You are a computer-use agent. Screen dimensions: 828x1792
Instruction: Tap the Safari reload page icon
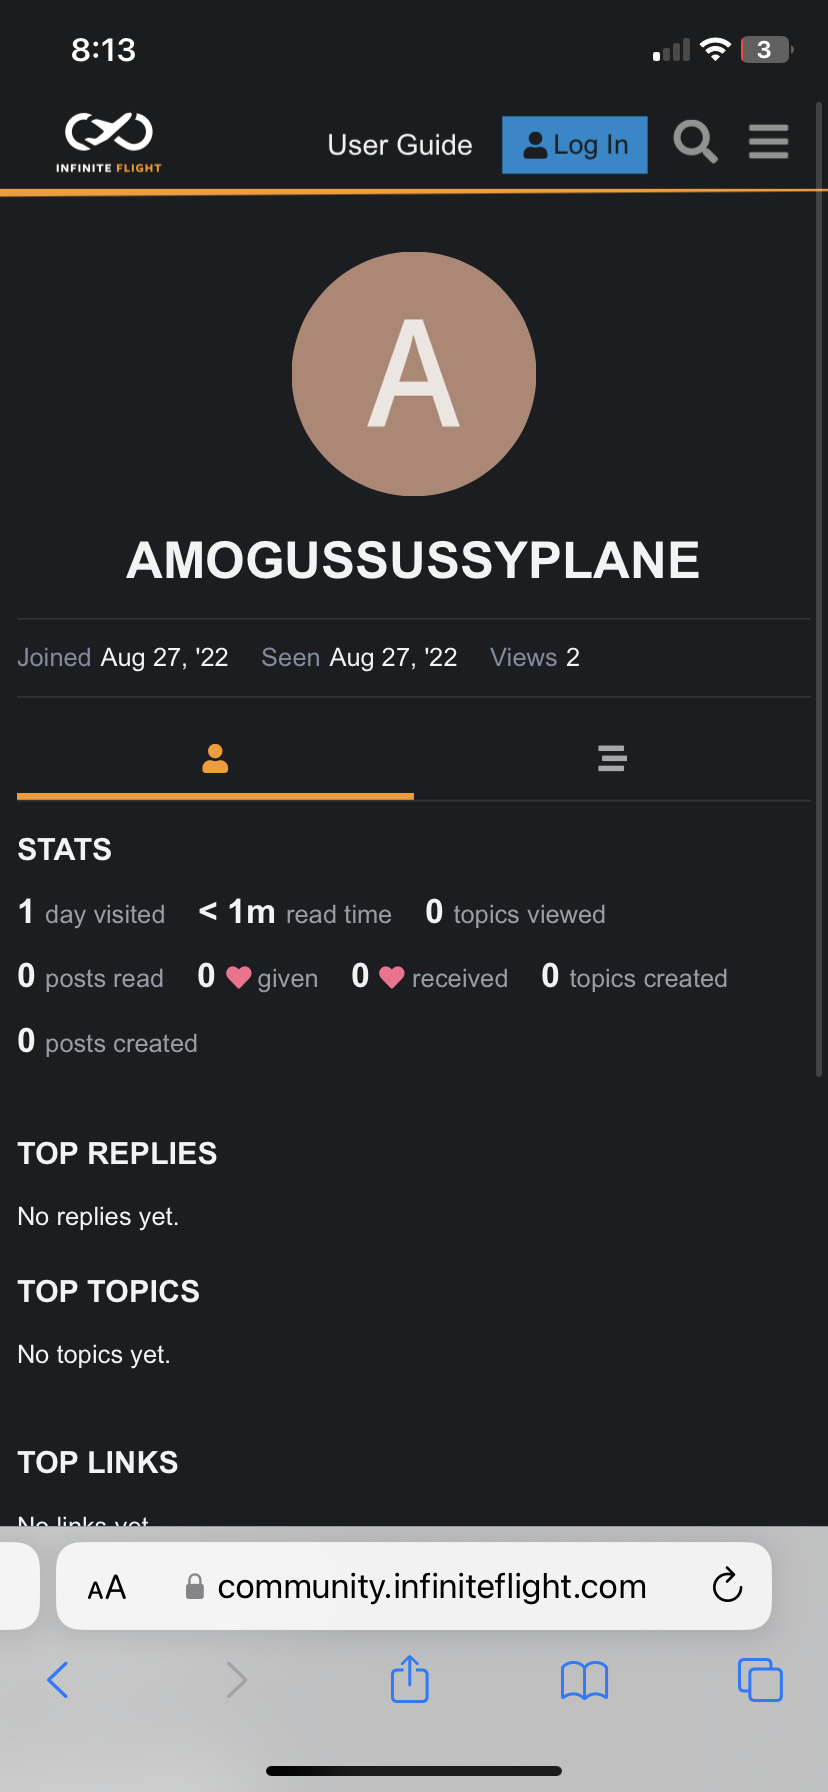(x=727, y=1585)
